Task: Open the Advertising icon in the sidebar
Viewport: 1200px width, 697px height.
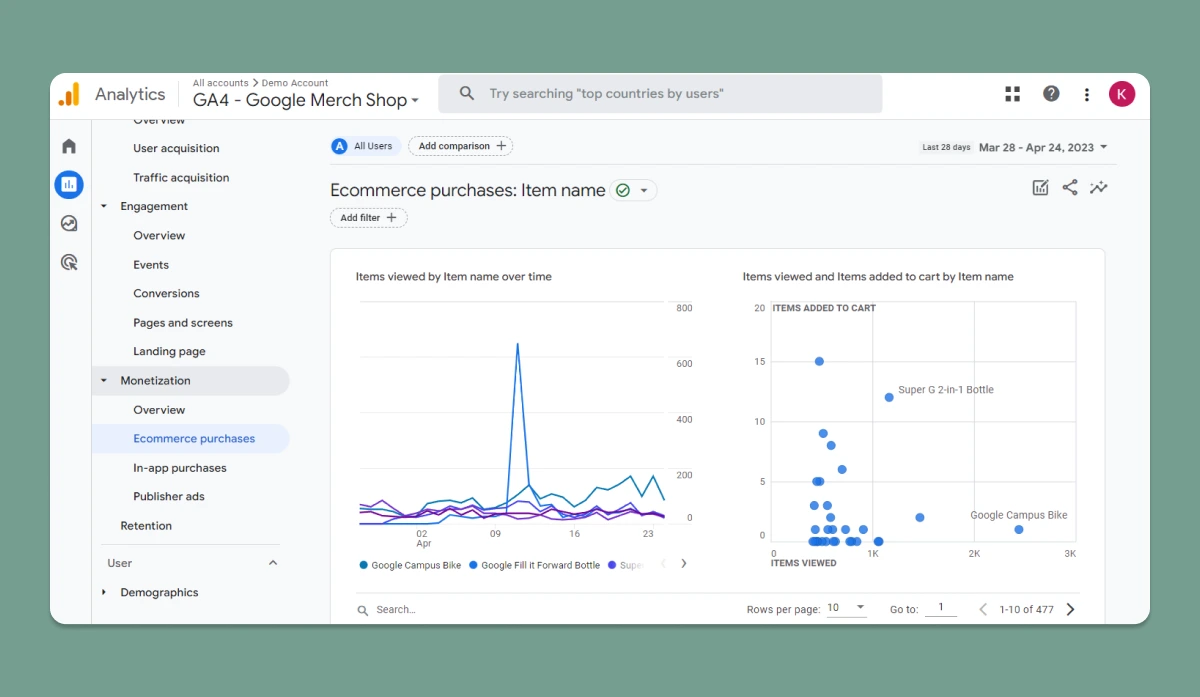Action: point(69,262)
